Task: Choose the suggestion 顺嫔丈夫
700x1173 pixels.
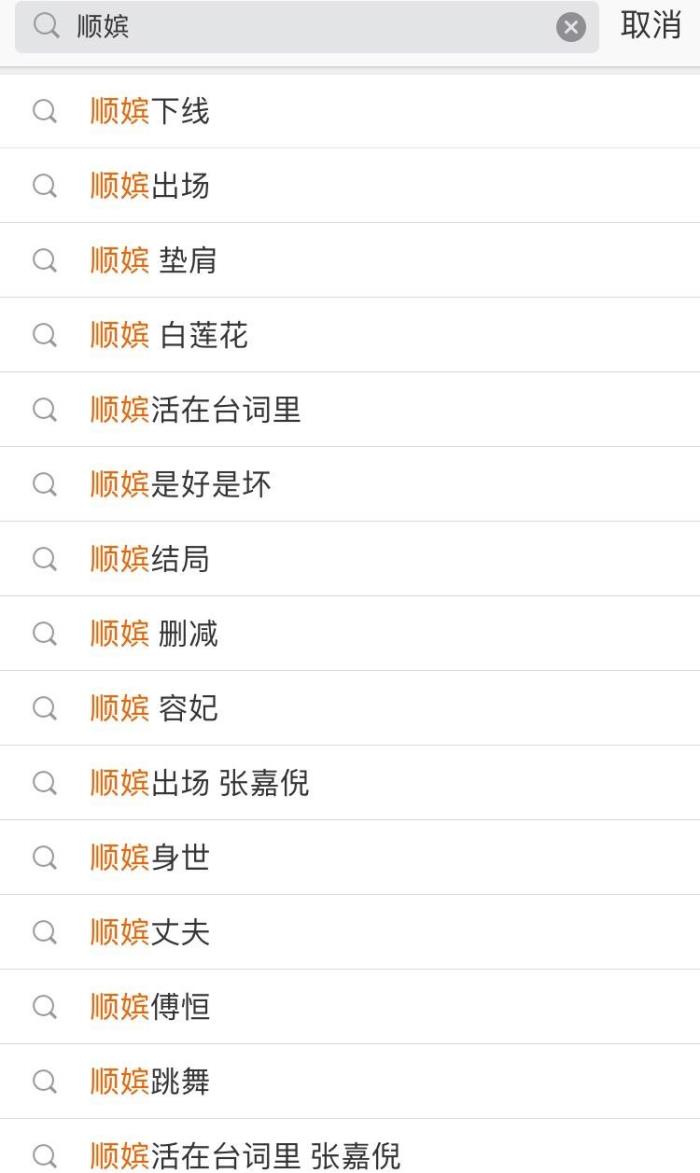Action: [150, 932]
